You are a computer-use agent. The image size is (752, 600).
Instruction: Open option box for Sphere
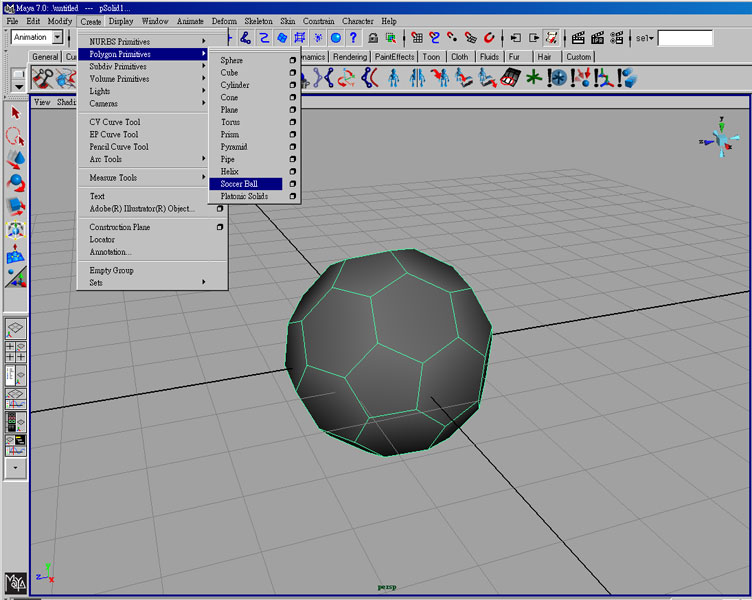[293, 60]
